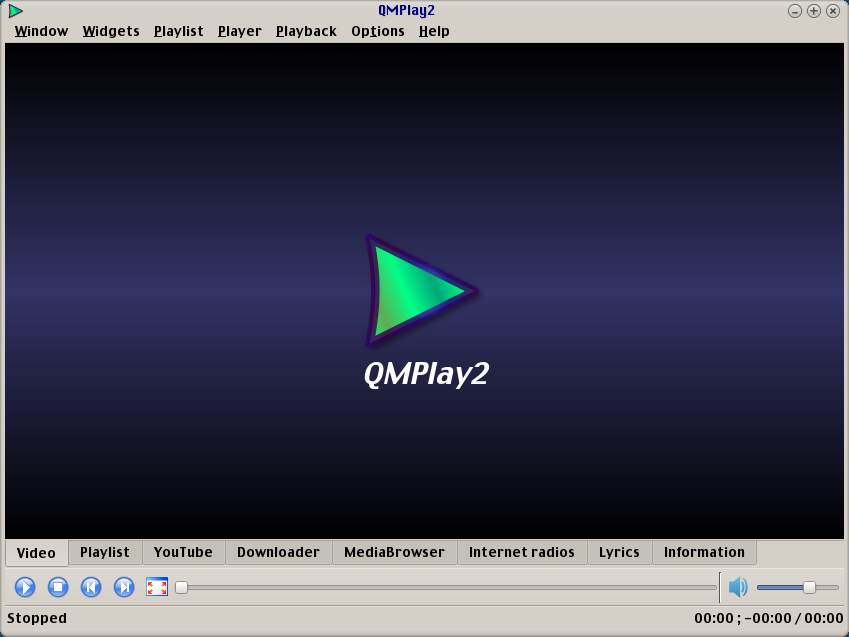Switch to the Downloader tab
Viewport: 849px width, 637px height.
pos(278,552)
